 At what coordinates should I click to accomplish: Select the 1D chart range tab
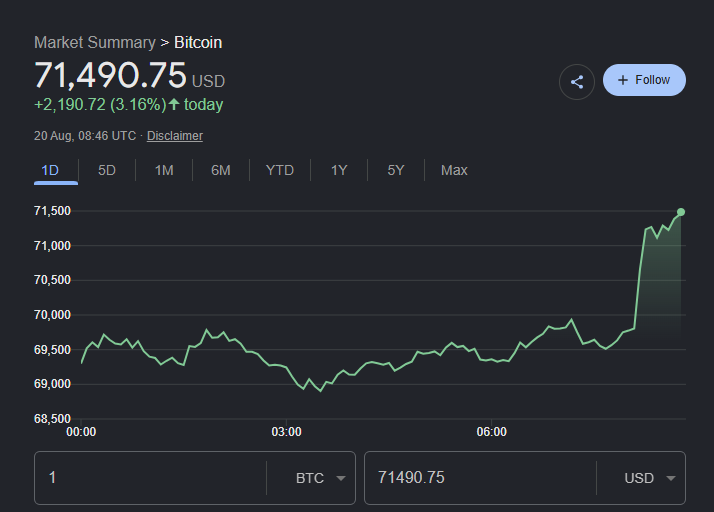point(50,170)
